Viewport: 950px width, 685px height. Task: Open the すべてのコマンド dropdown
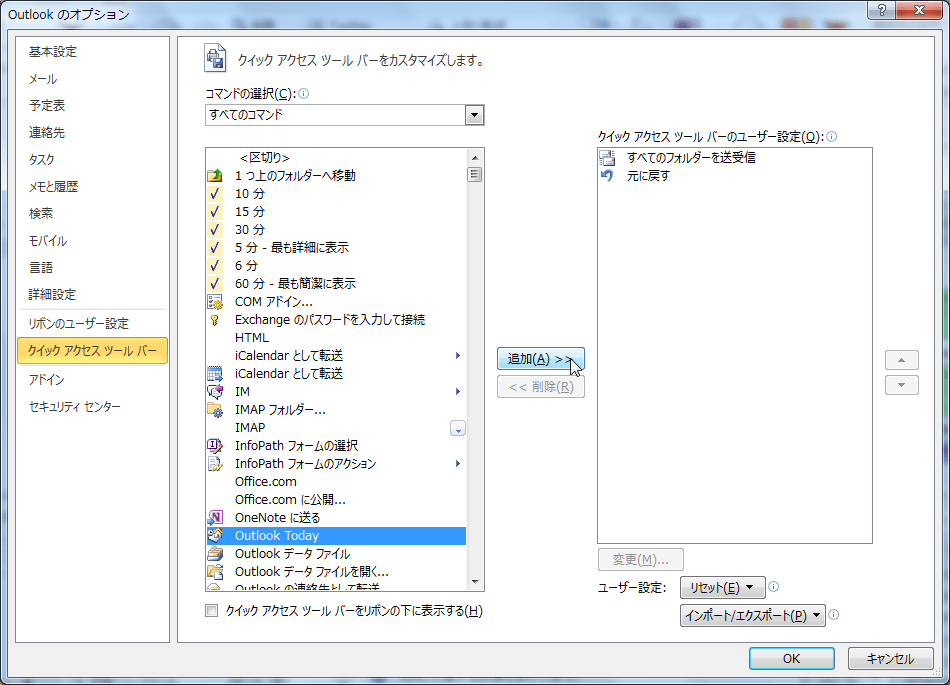tap(474, 114)
